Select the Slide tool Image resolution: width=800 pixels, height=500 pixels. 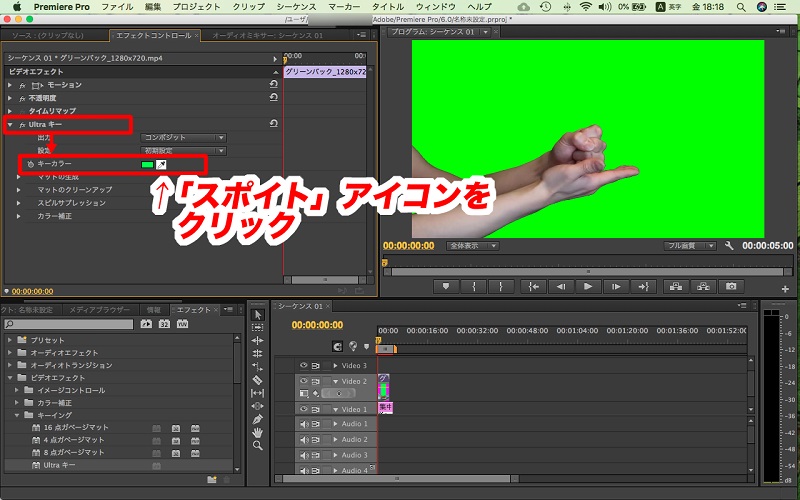(x=258, y=406)
